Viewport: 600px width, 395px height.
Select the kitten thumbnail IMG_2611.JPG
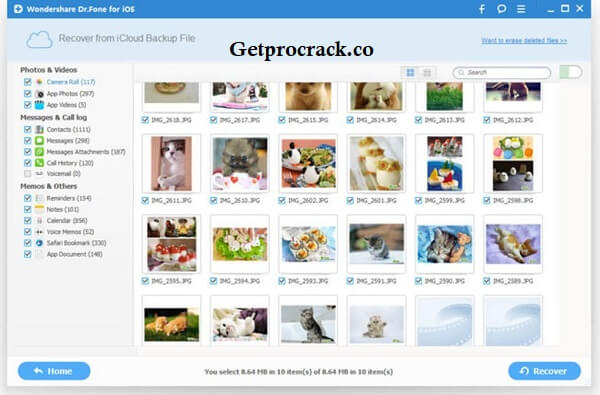point(171,163)
